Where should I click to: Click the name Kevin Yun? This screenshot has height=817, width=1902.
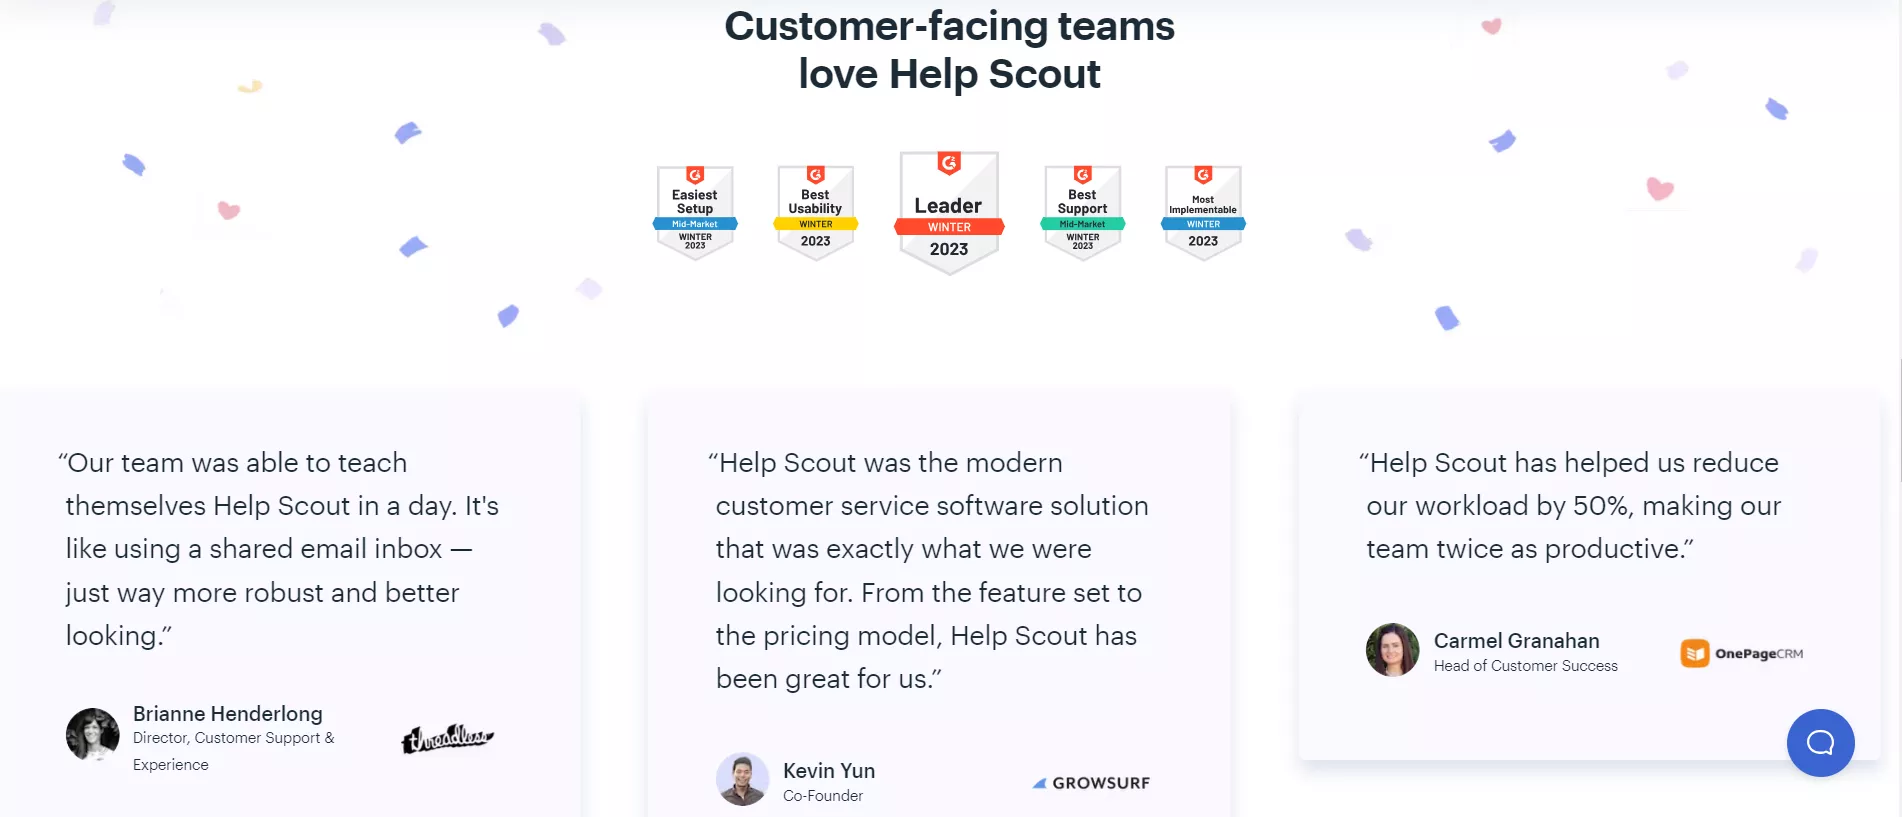829,771
